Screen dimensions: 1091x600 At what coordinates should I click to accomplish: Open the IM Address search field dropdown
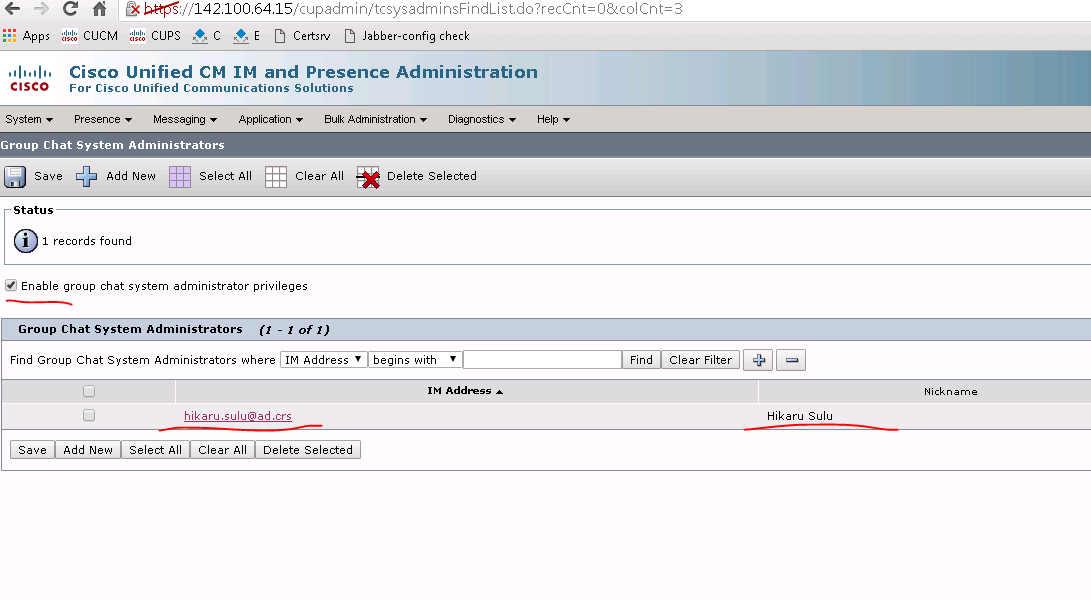pos(324,360)
